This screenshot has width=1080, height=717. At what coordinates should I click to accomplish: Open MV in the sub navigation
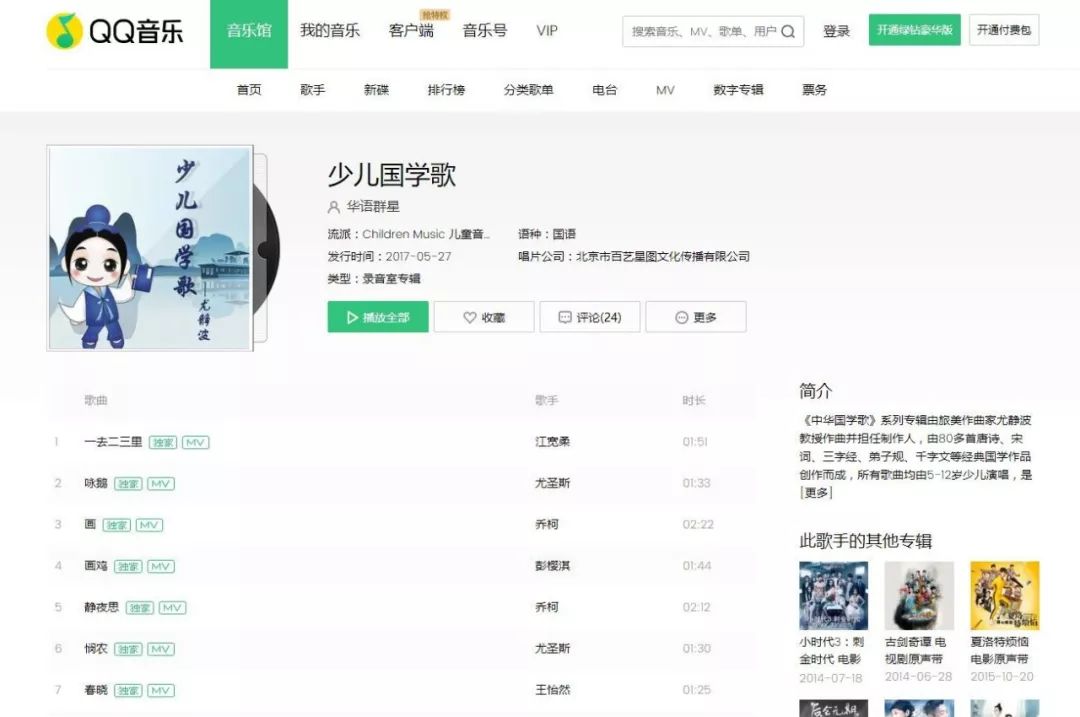(665, 90)
